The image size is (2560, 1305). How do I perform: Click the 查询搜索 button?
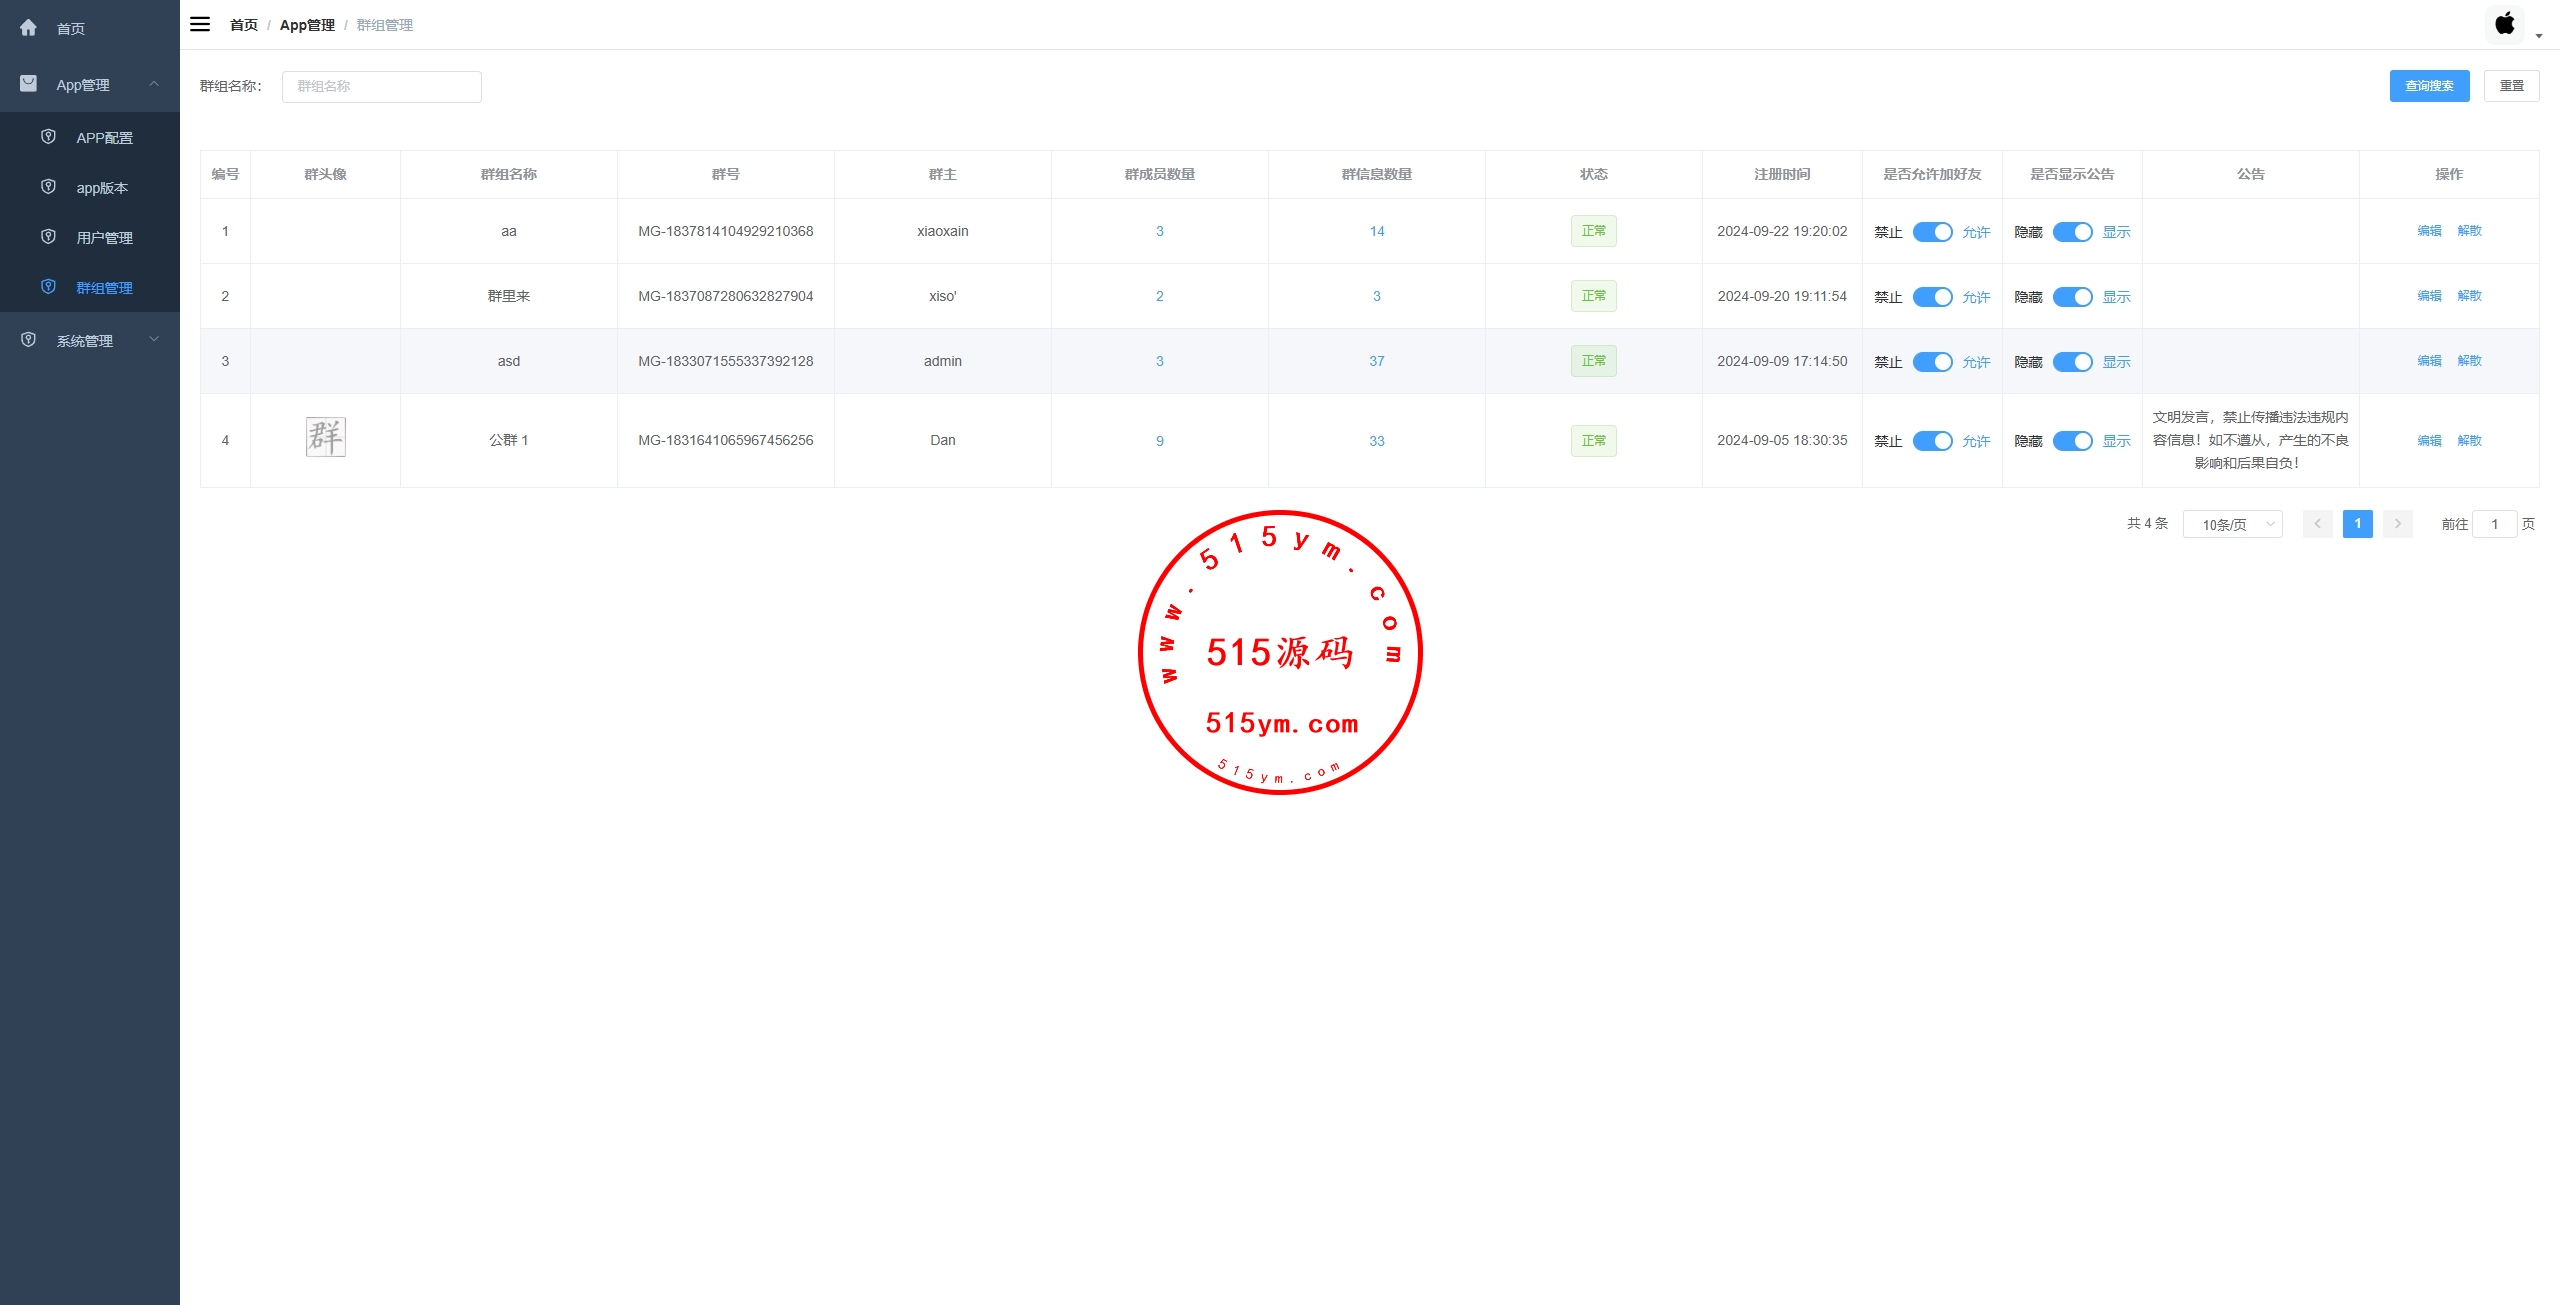2429,86
